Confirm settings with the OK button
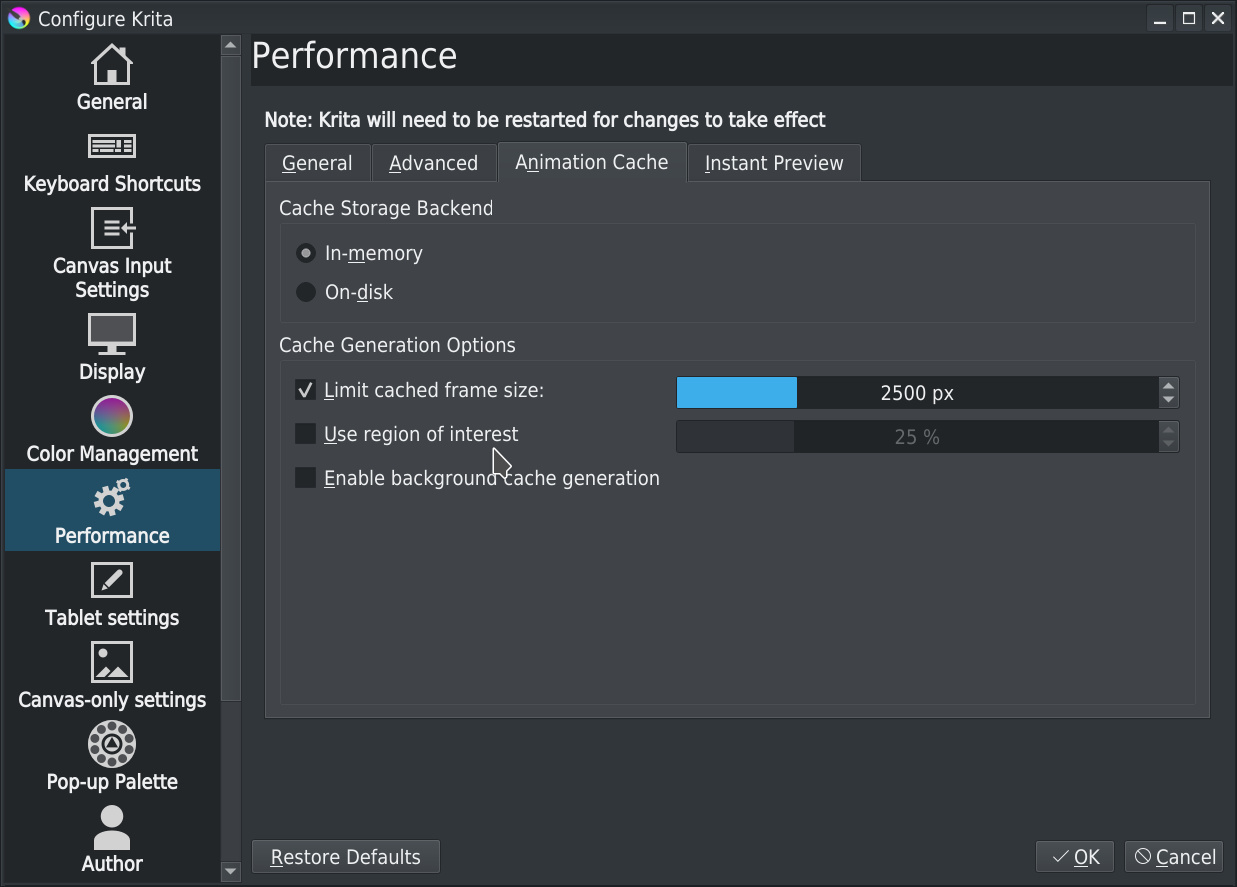1237x887 pixels. tap(1076, 857)
